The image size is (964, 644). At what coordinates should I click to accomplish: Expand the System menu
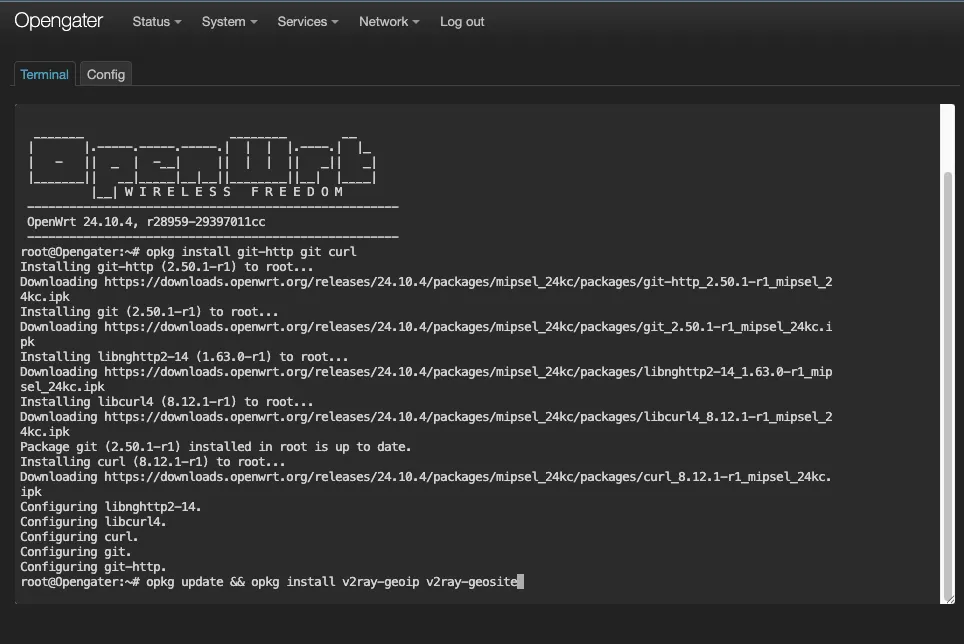(x=229, y=22)
